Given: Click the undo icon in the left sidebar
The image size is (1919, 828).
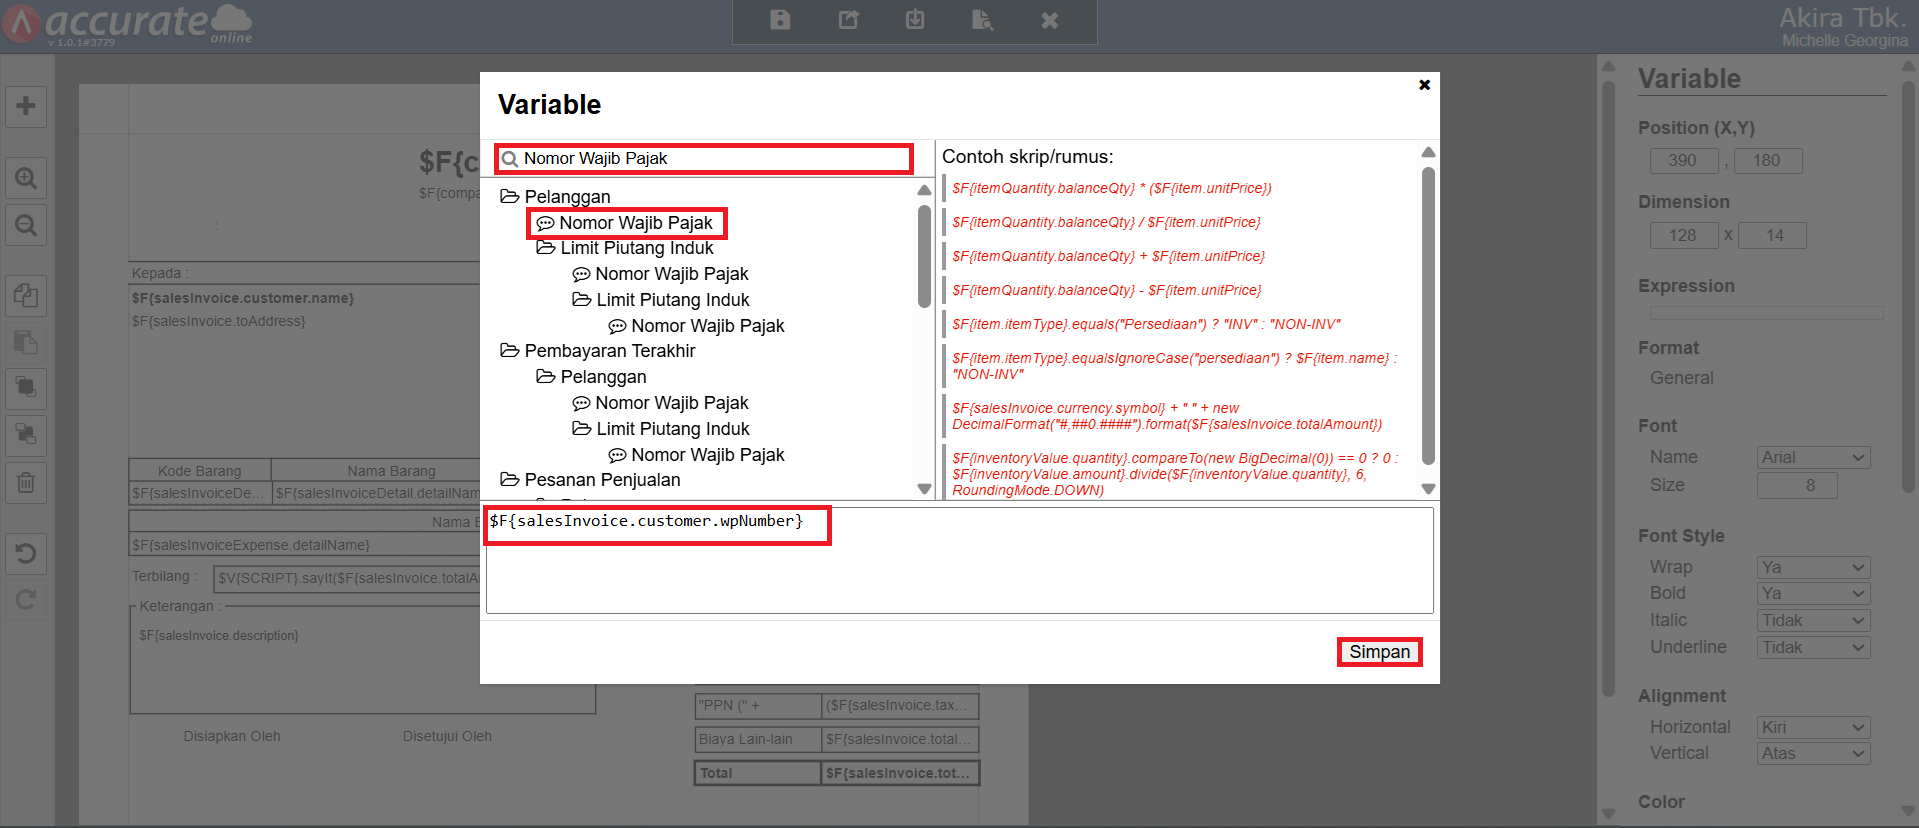Looking at the screenshot, I should tap(26, 553).
